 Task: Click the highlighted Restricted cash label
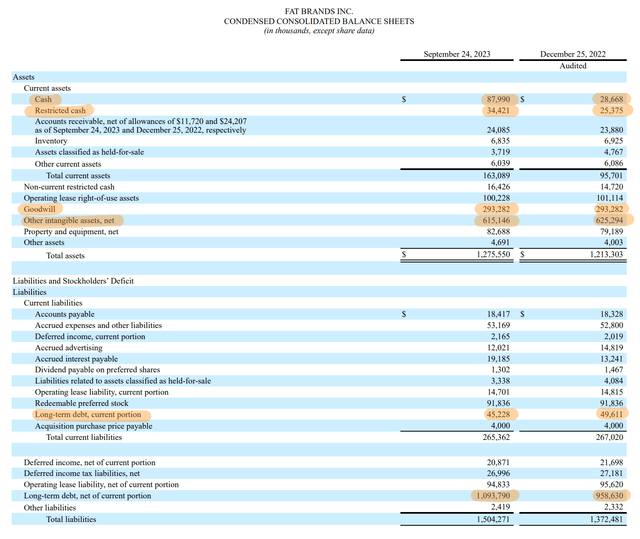[x=60, y=111]
